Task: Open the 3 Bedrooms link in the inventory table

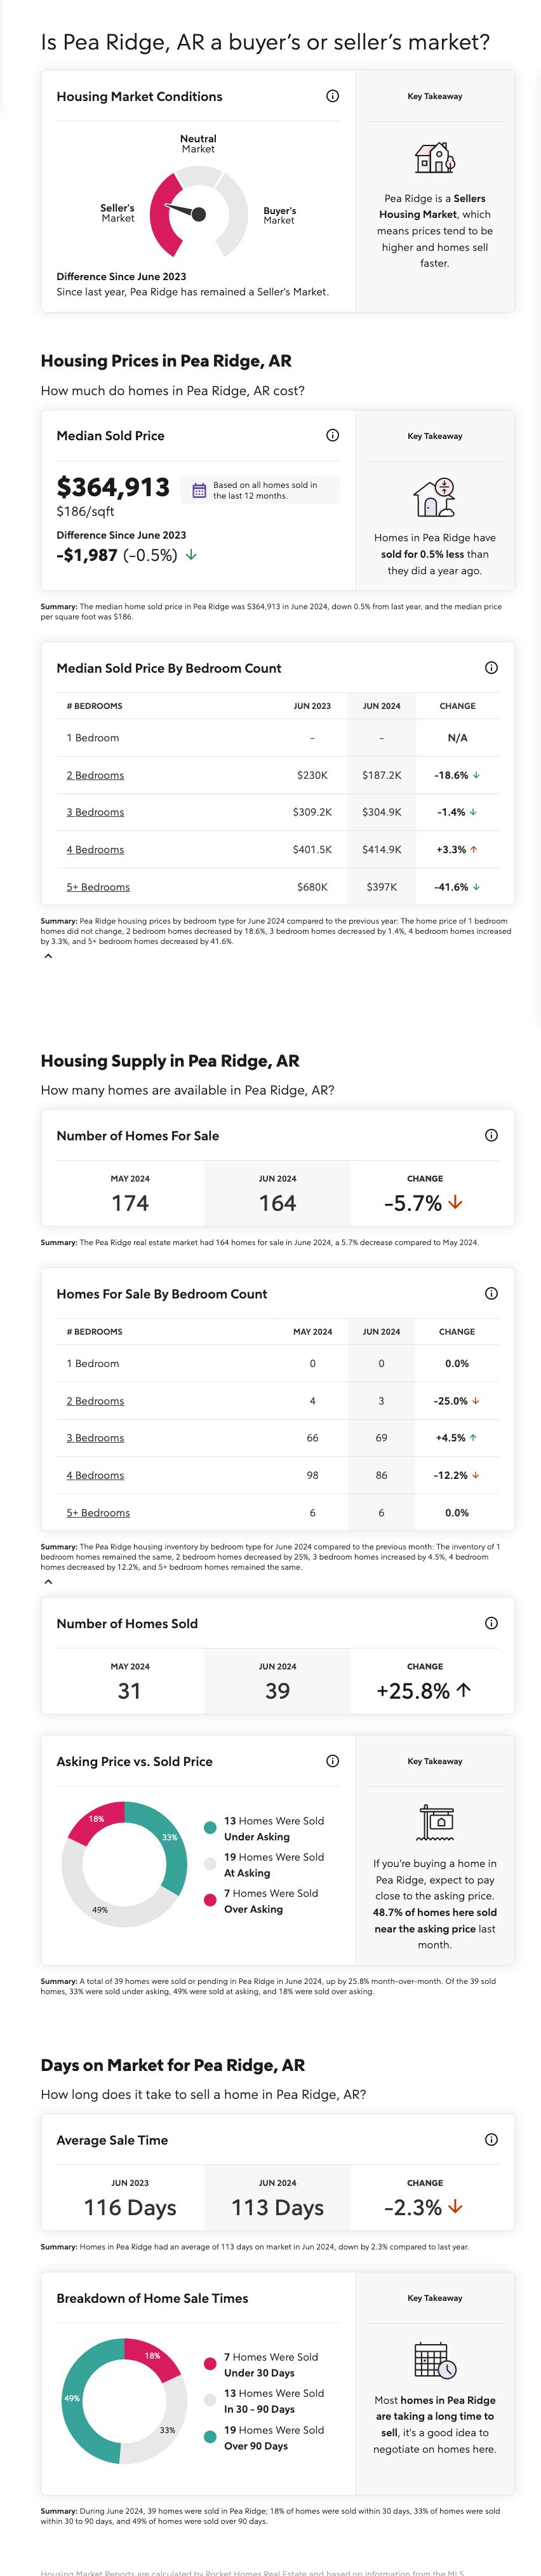Action: point(95,1438)
